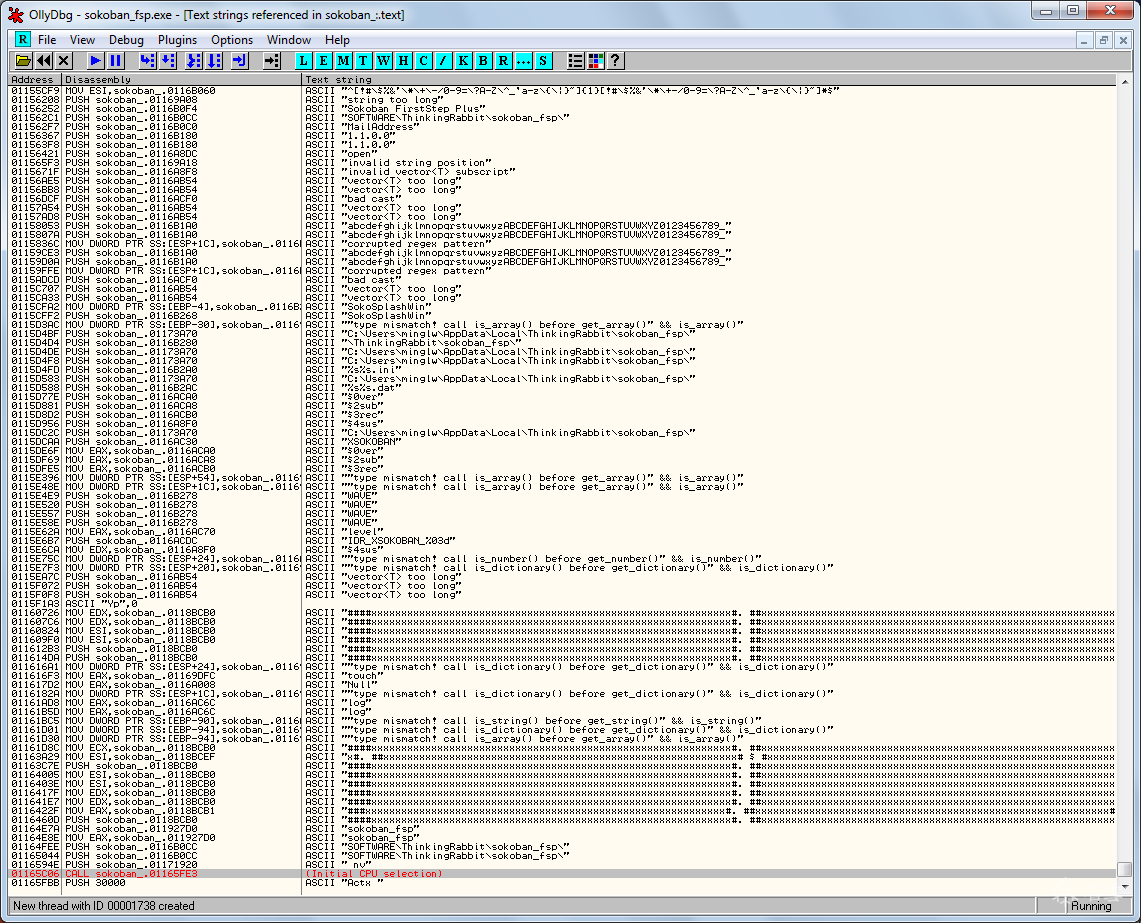Screen dimensions: 1141x923
Task: Show the Threads window (T button)
Action: (363, 61)
